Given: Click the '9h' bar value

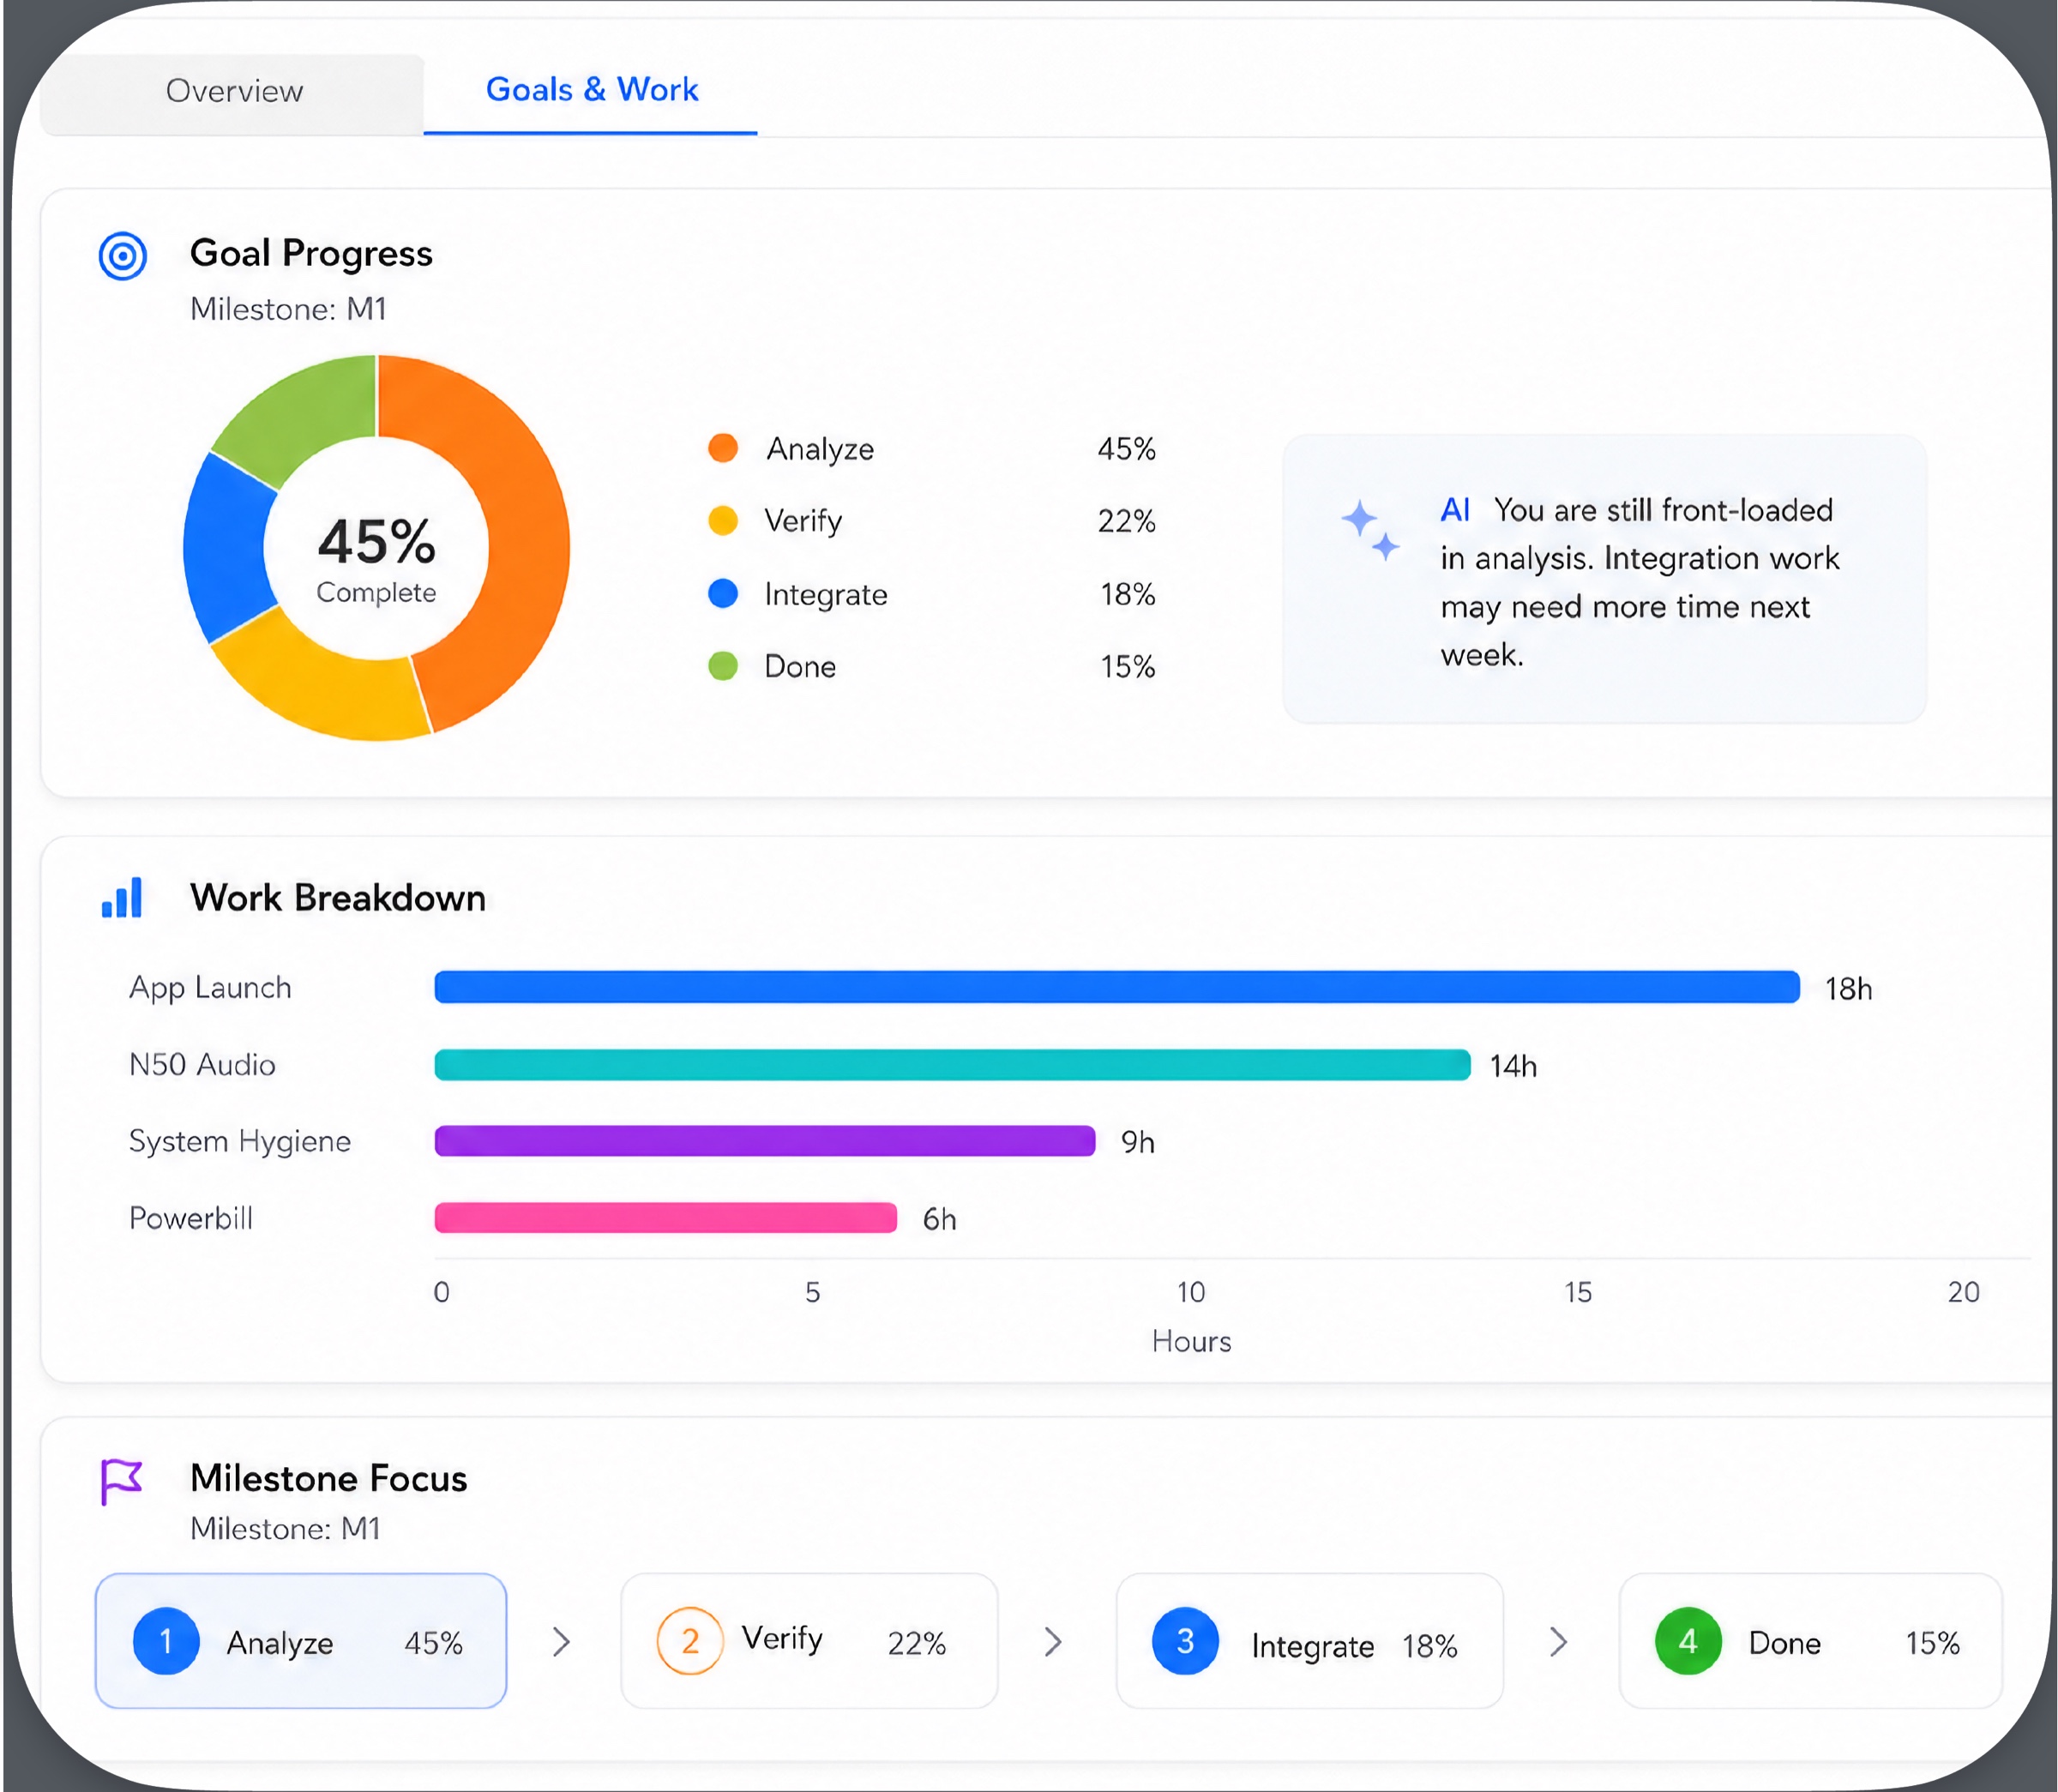Looking at the screenshot, I should (1137, 1142).
